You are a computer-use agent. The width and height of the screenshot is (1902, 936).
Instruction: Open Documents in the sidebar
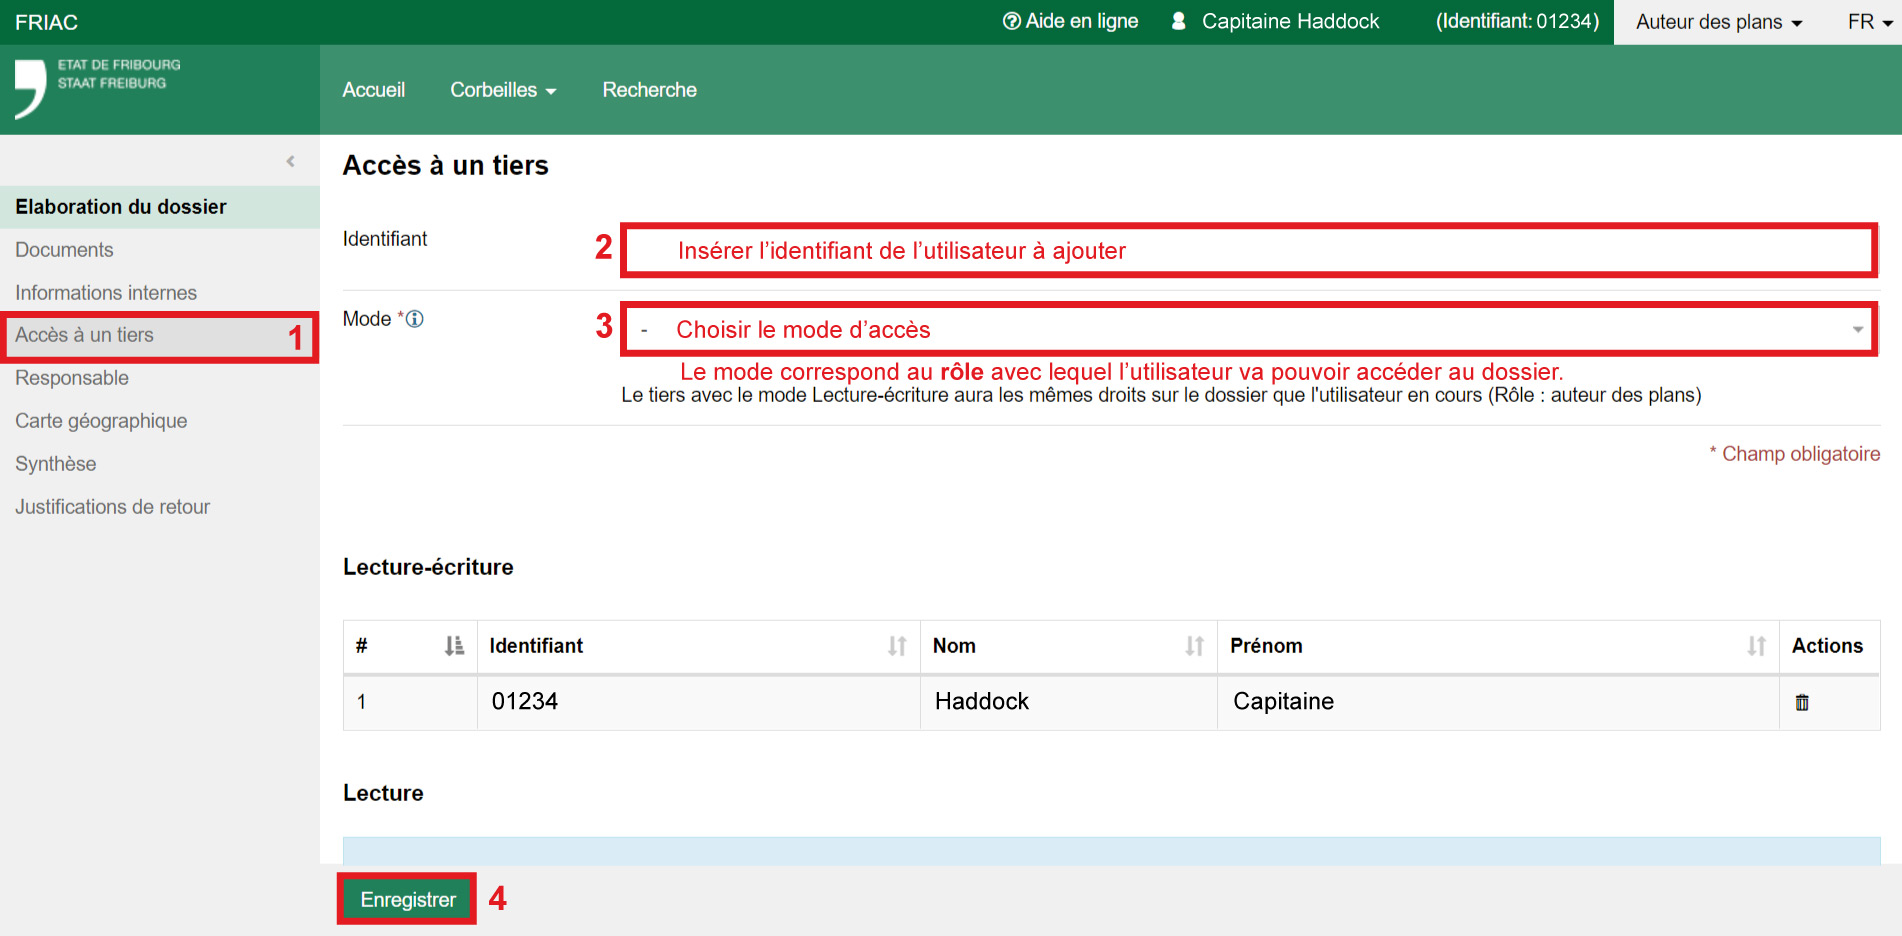click(64, 250)
